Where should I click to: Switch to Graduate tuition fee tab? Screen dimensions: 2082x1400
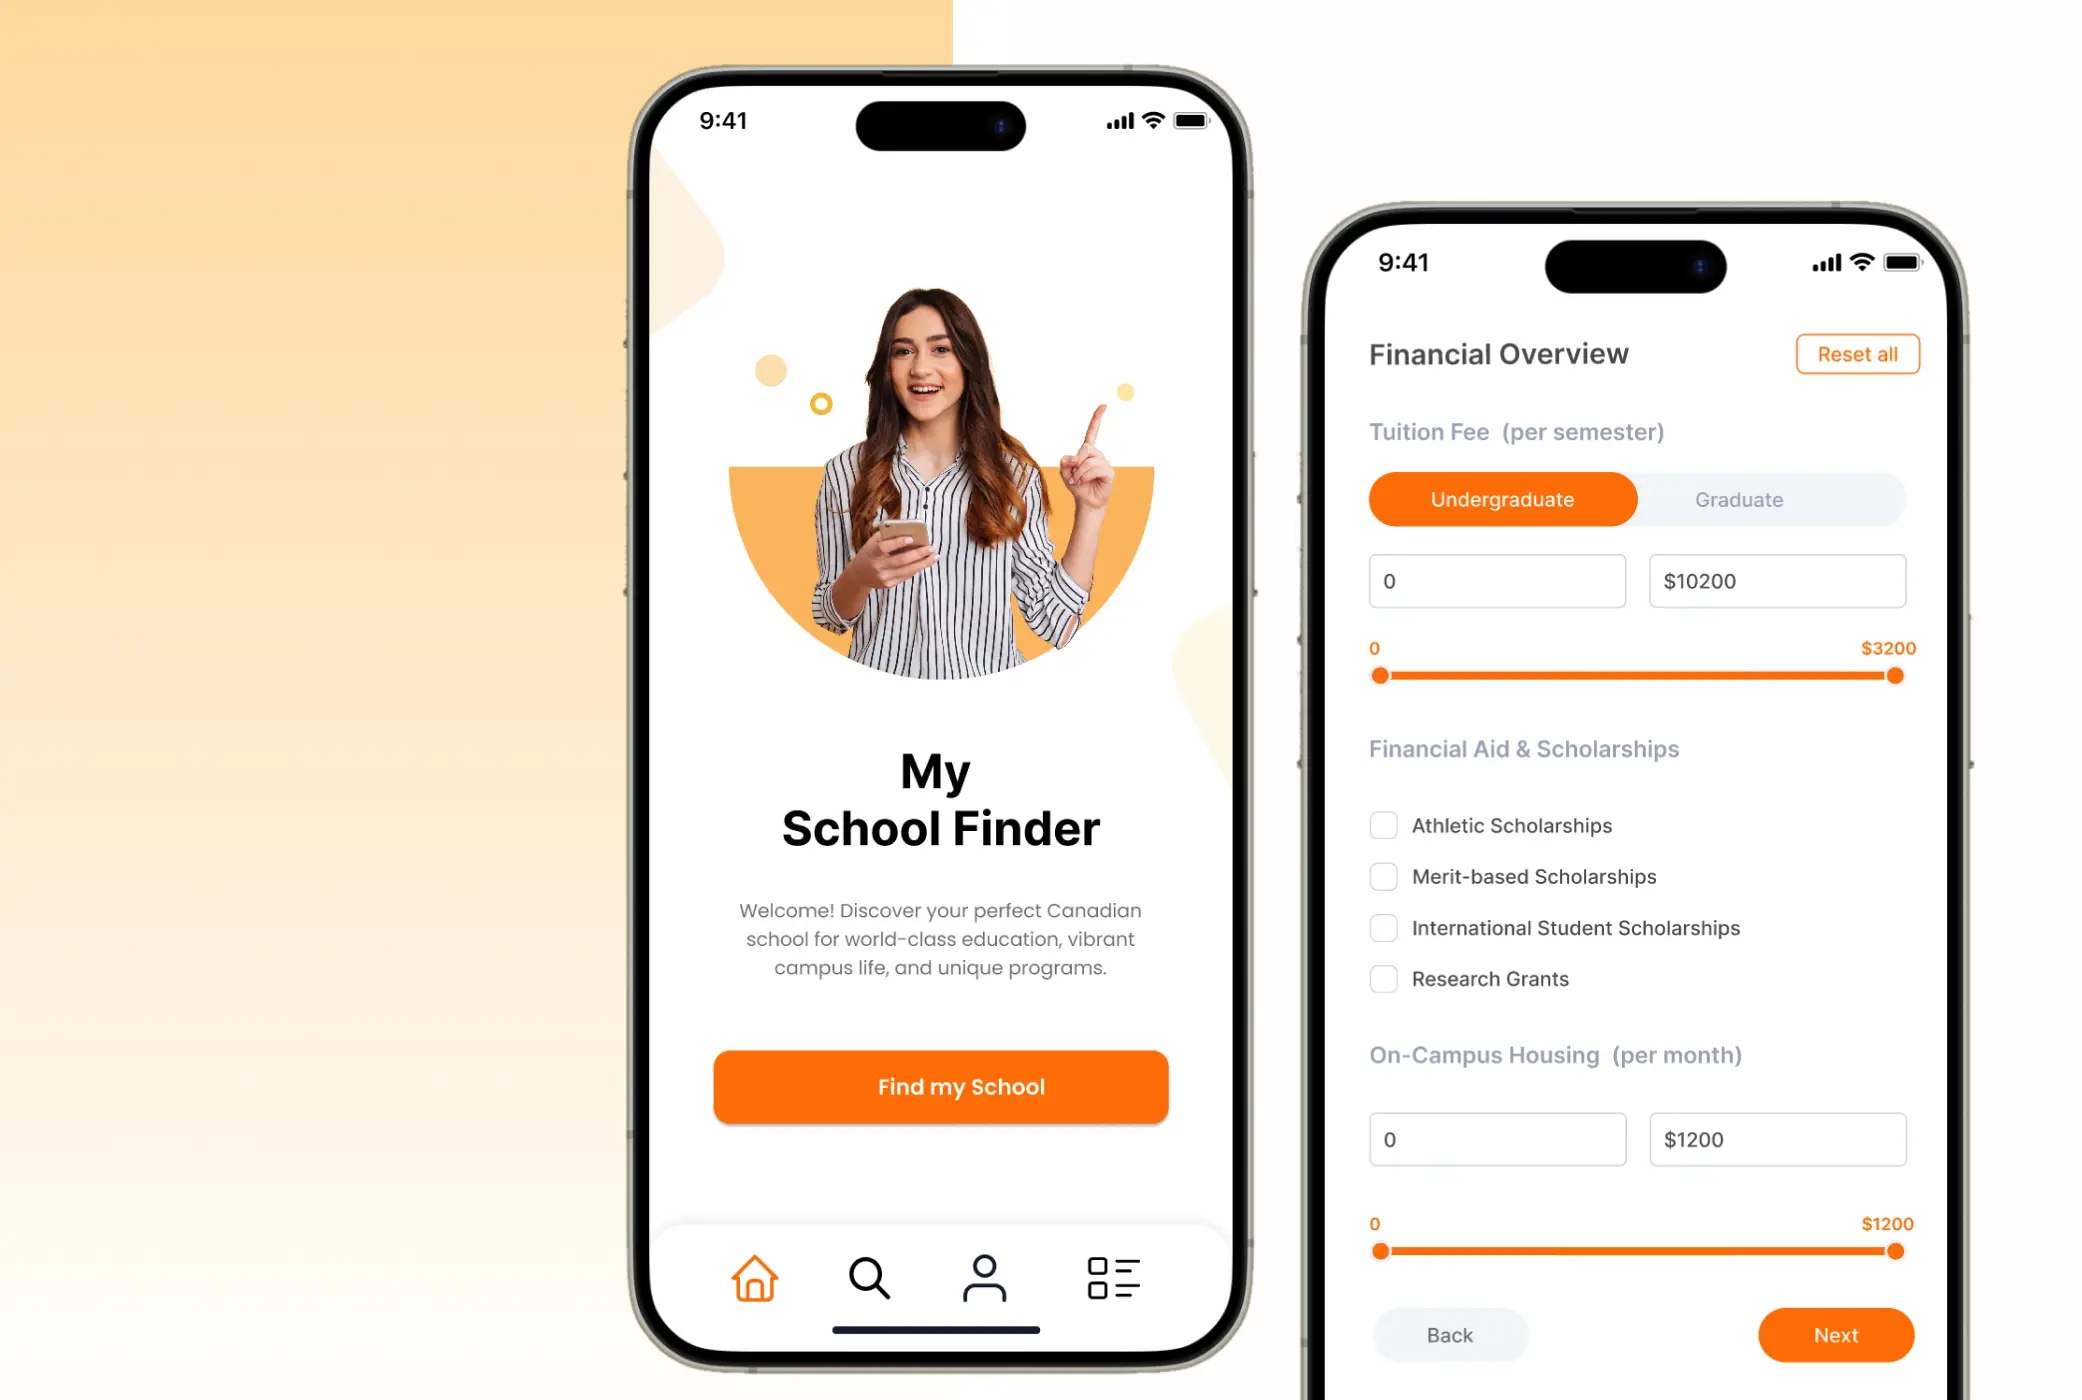pos(1738,498)
